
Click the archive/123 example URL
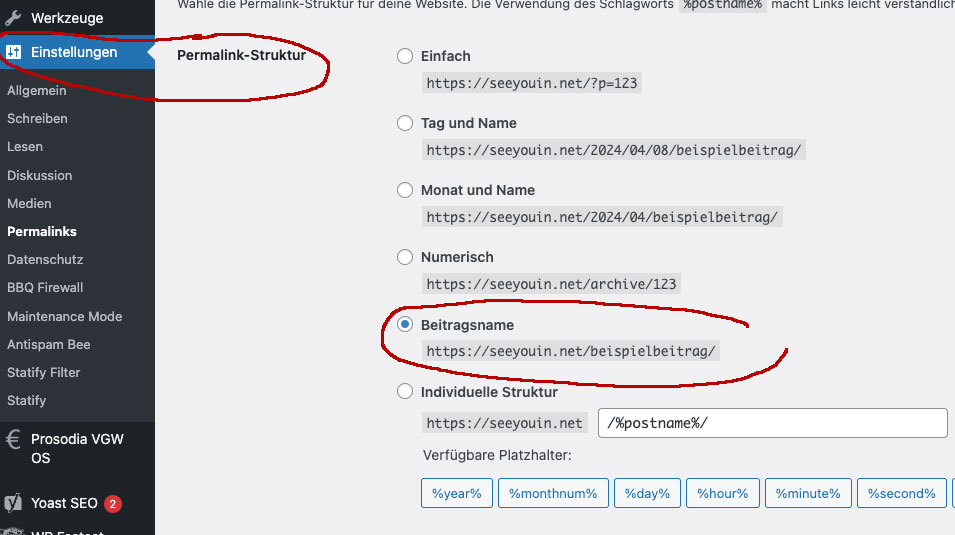click(x=551, y=284)
